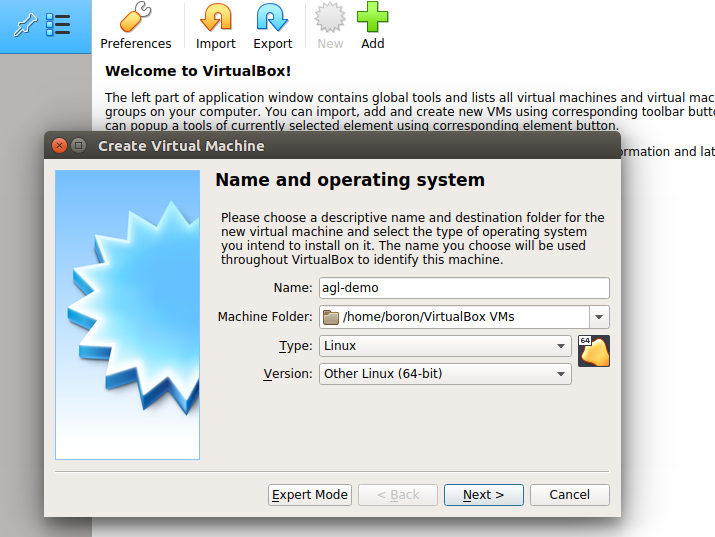
Task: Click the dialog's grey window button beside close
Action: coord(78,145)
